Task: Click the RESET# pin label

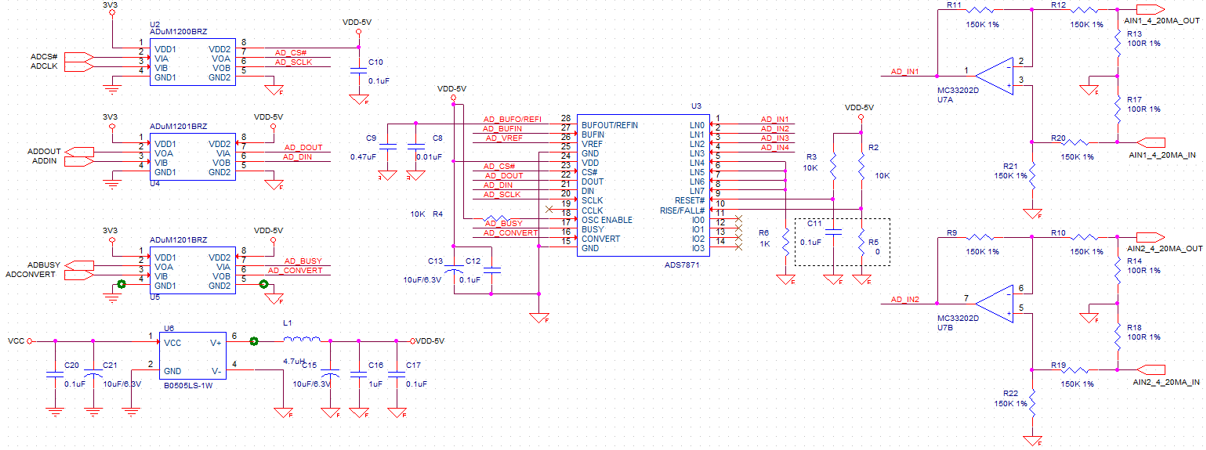Action: 689,200
